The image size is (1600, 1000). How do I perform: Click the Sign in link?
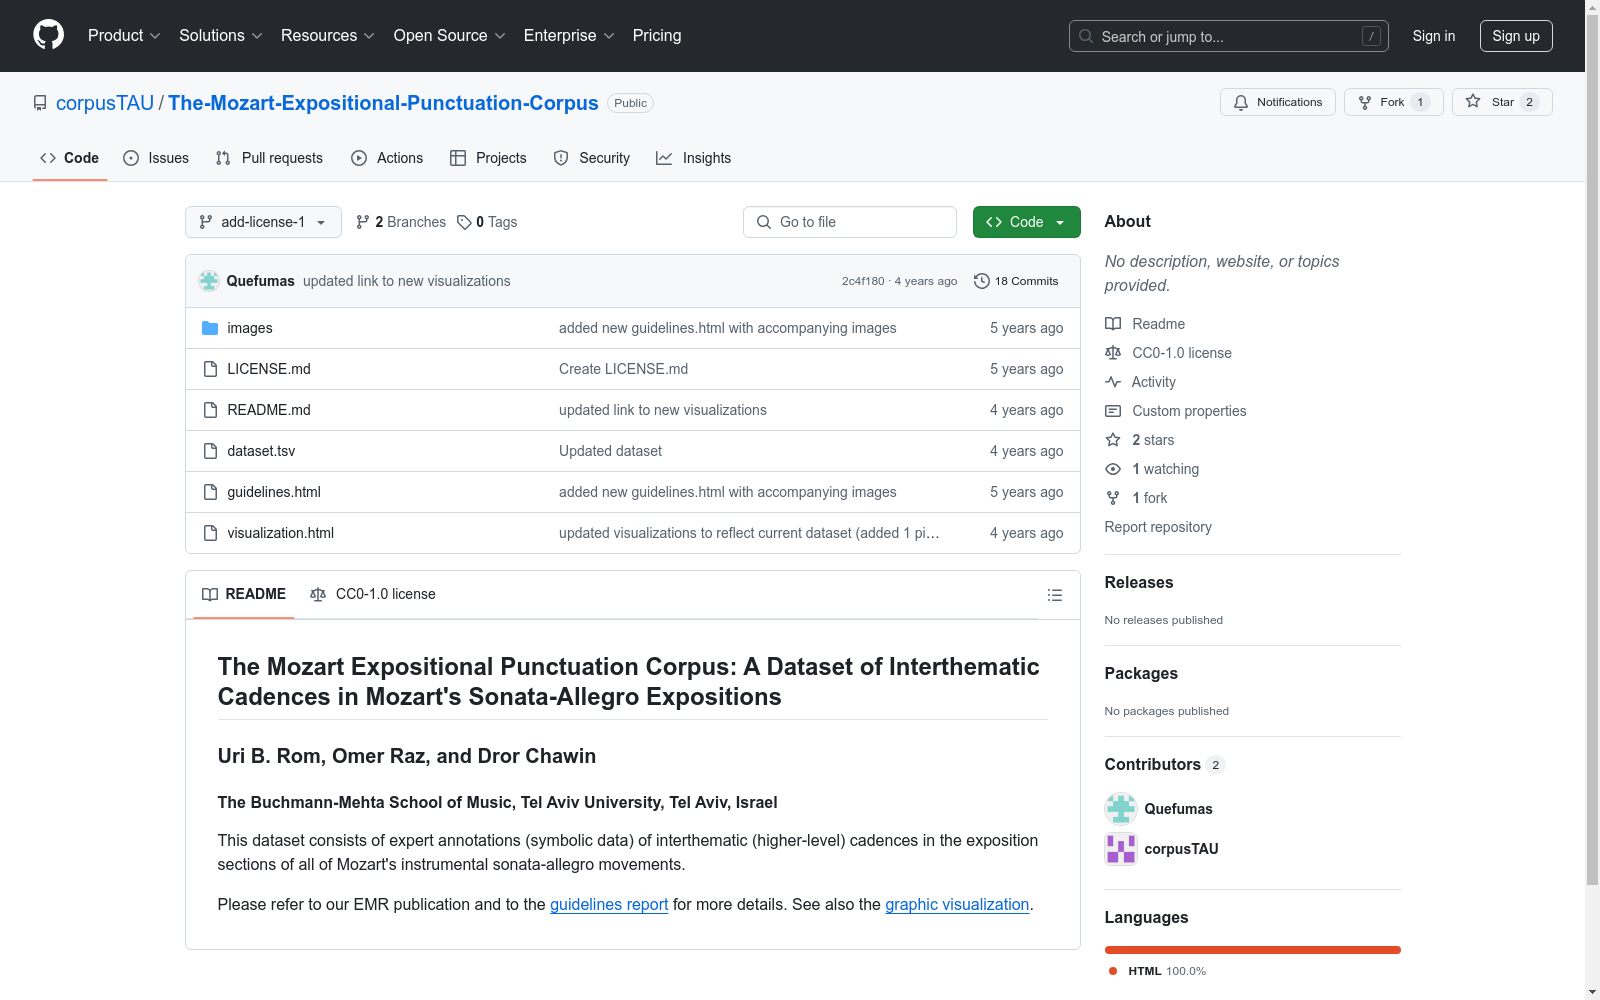coord(1434,36)
